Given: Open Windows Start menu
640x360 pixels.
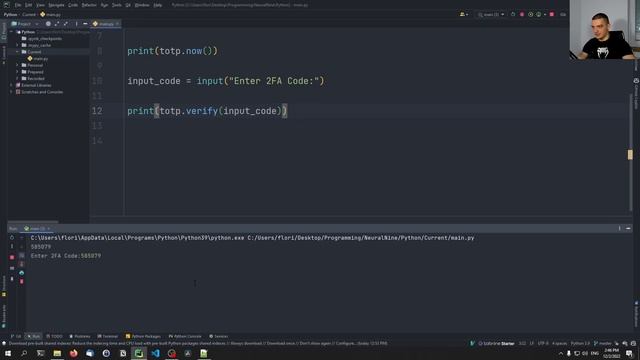Looking at the screenshot, I should tap(8, 353).
